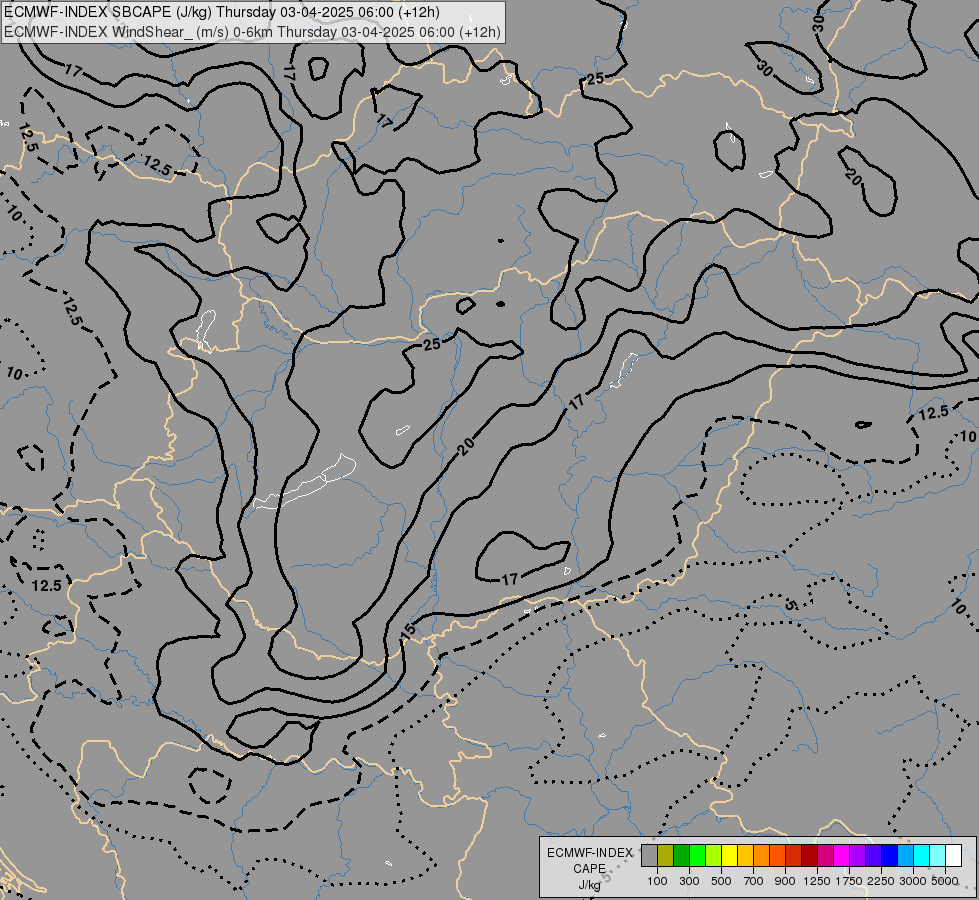Select the legend value 500
This screenshot has width=979, height=900.
[721, 881]
